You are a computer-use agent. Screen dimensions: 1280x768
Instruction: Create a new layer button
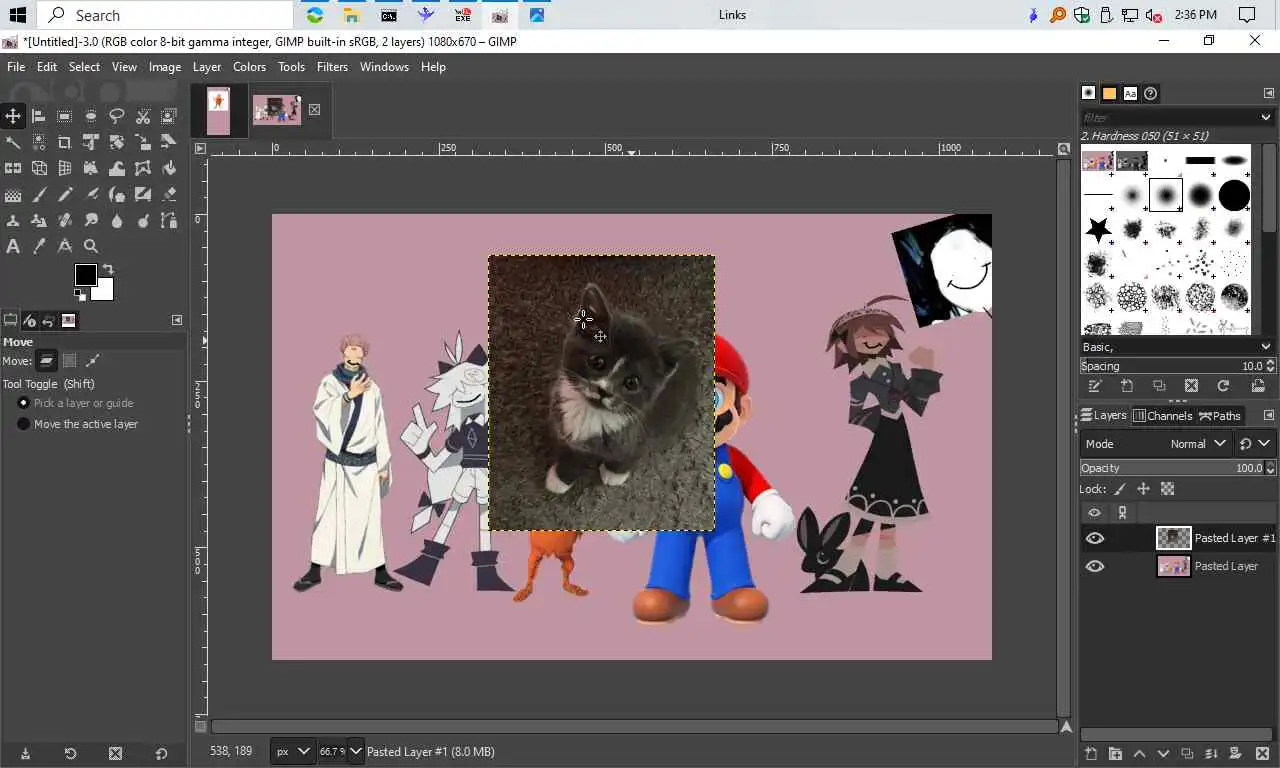1091,753
